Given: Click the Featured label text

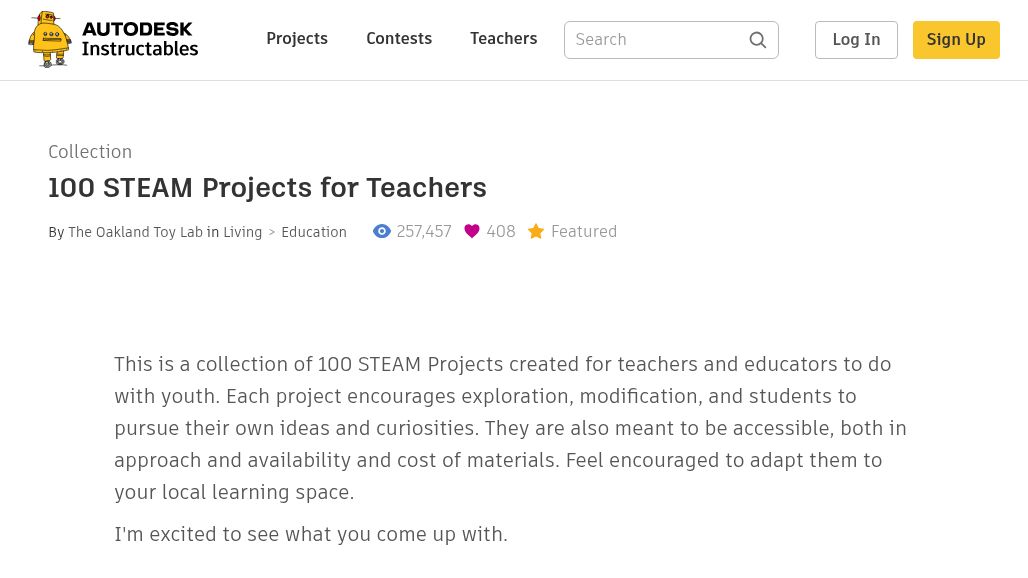Looking at the screenshot, I should coord(584,232).
